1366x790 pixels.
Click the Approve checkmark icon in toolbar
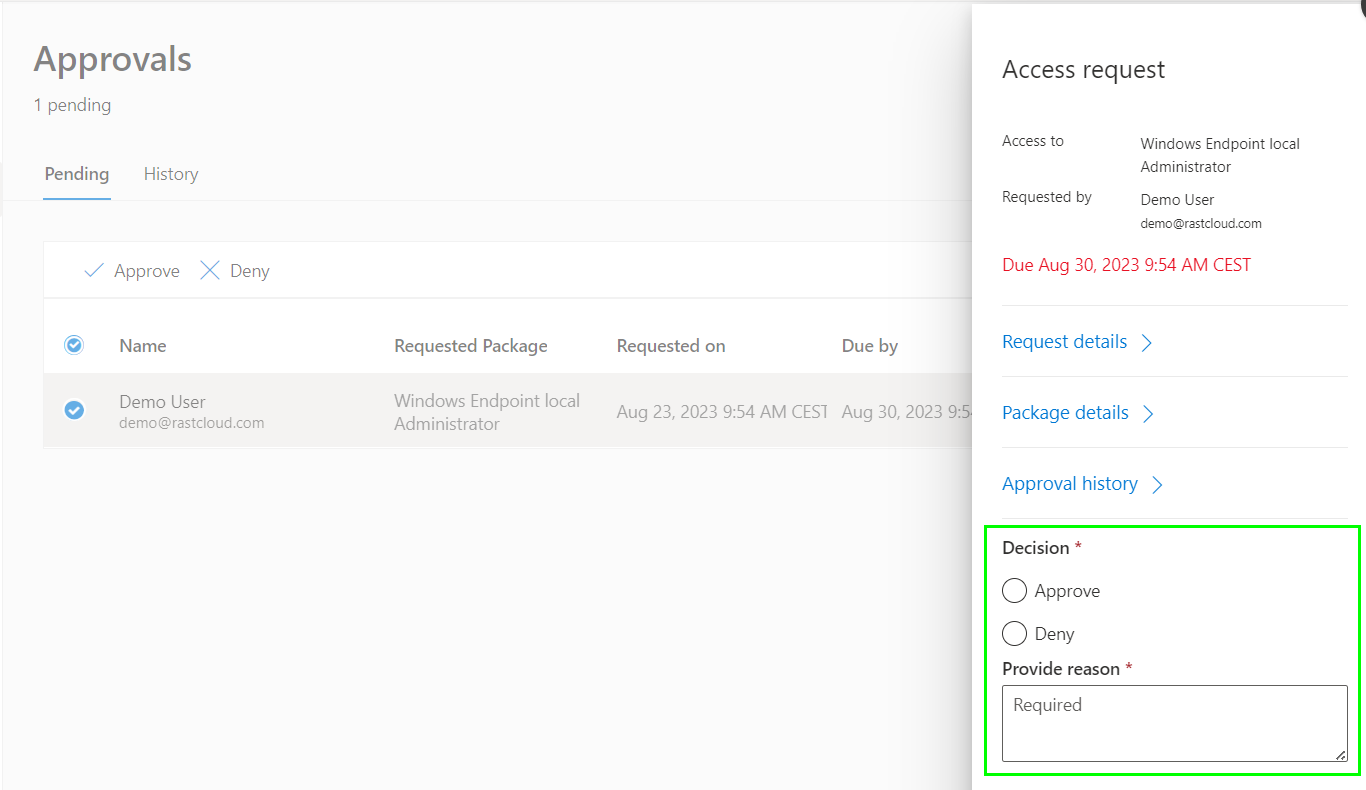click(x=94, y=271)
